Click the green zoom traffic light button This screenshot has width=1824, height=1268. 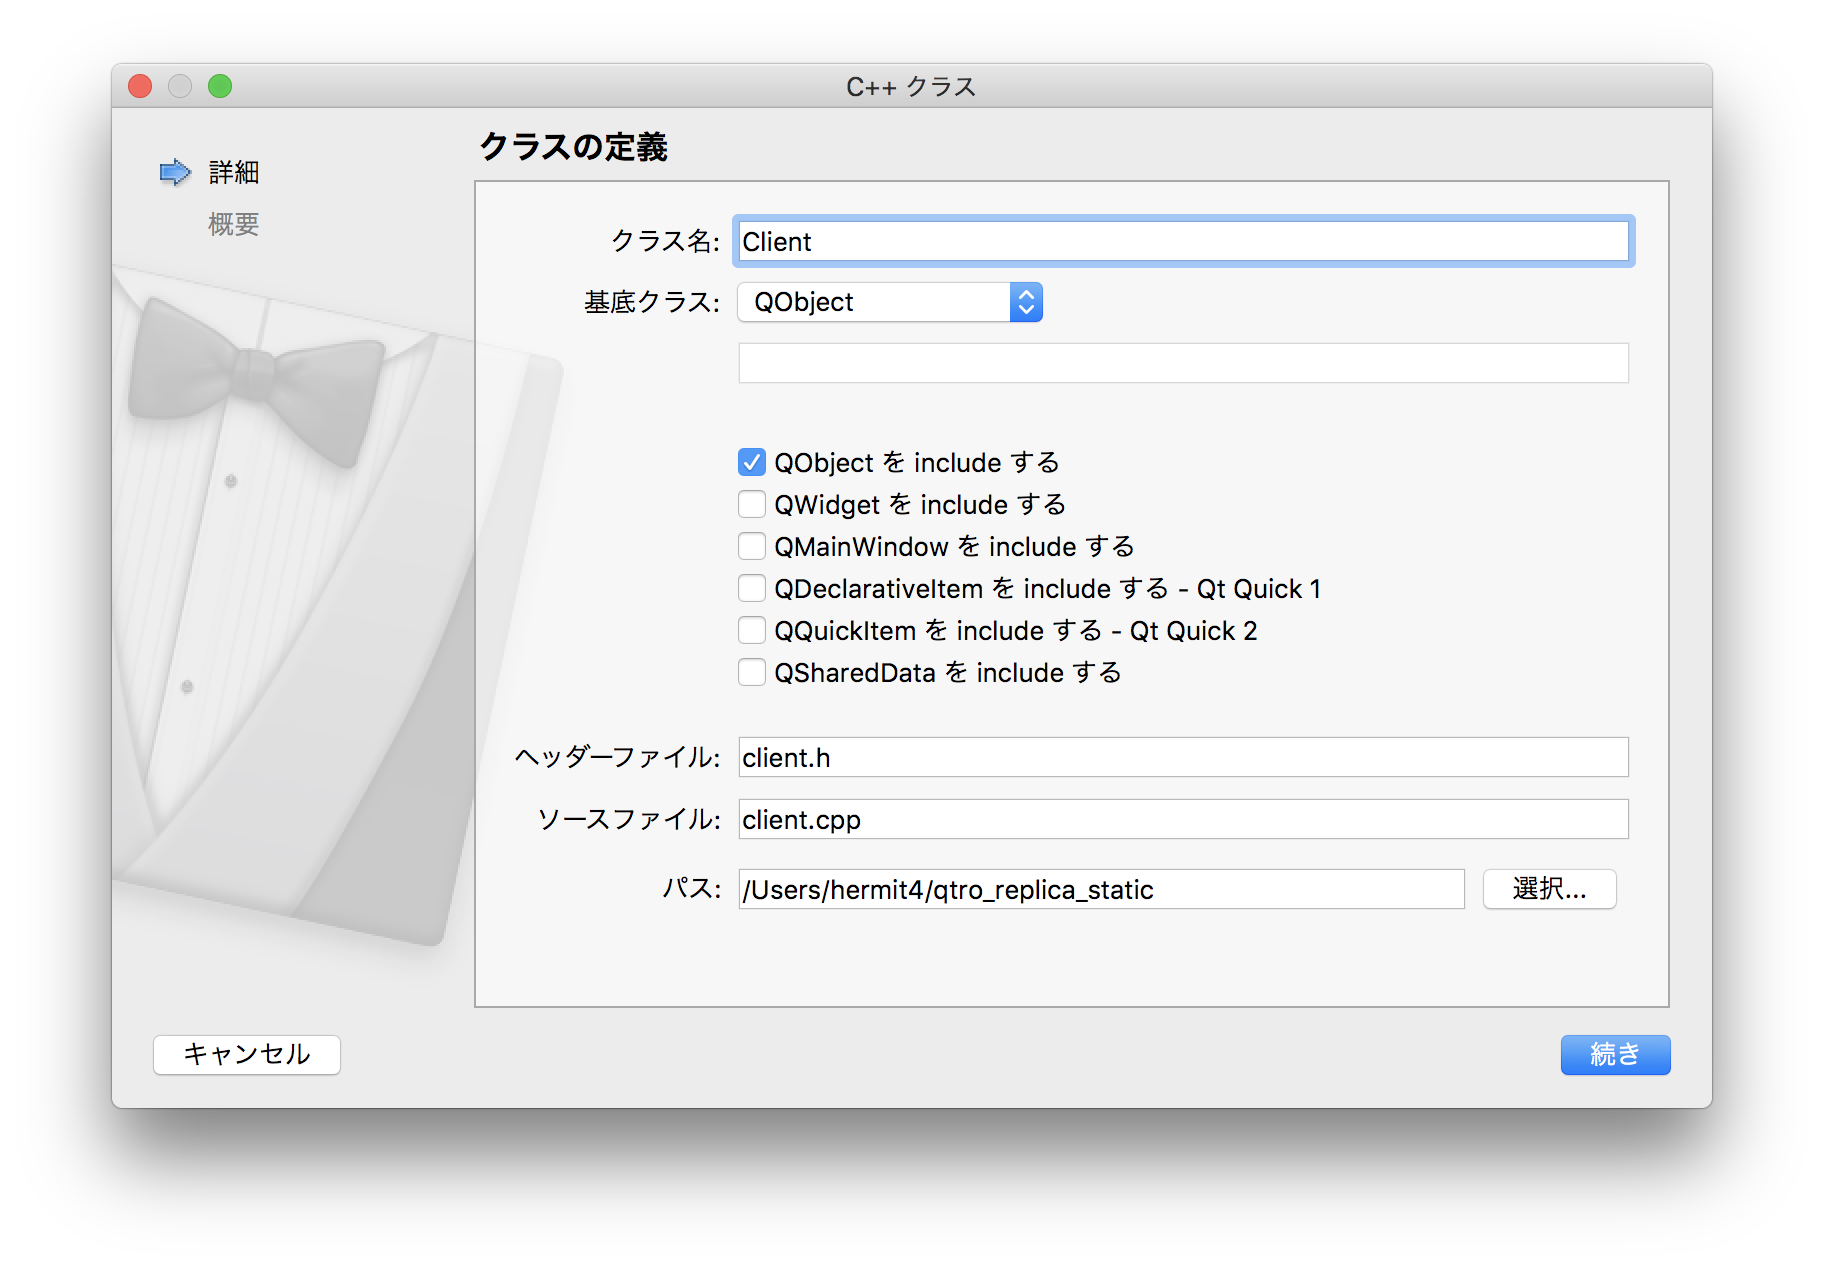[x=220, y=86]
